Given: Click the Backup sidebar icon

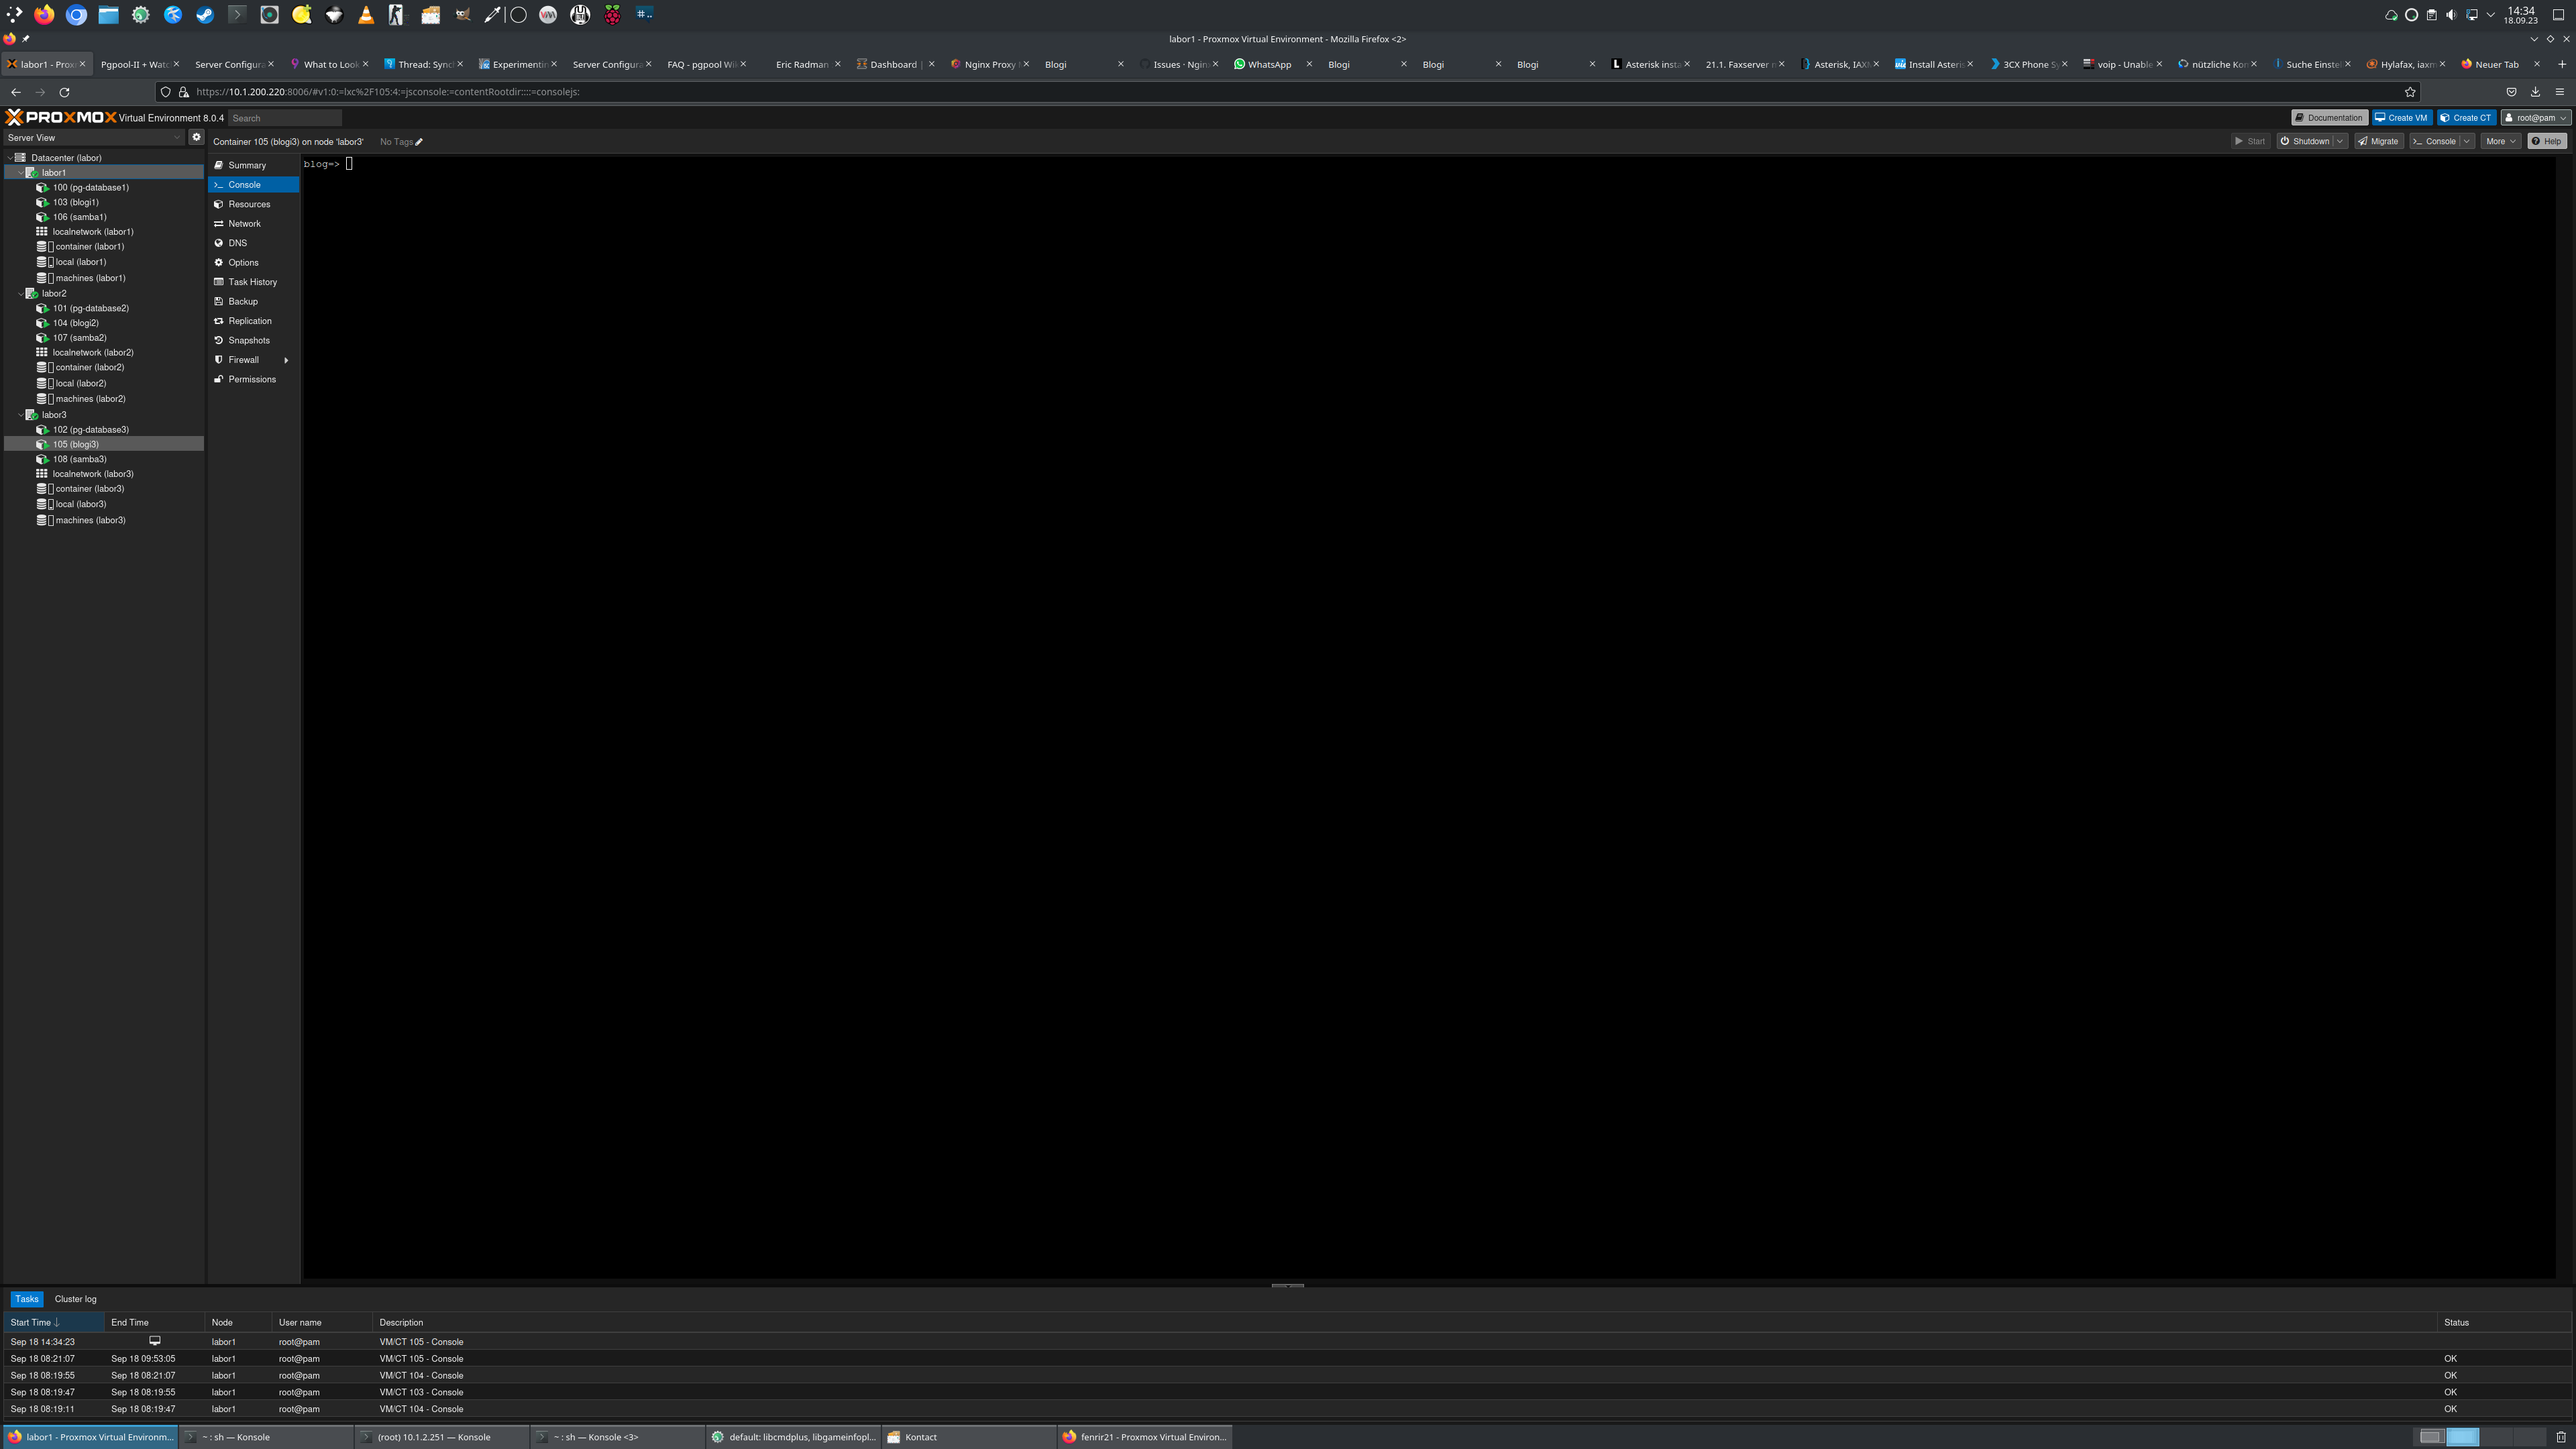Looking at the screenshot, I should [218, 301].
